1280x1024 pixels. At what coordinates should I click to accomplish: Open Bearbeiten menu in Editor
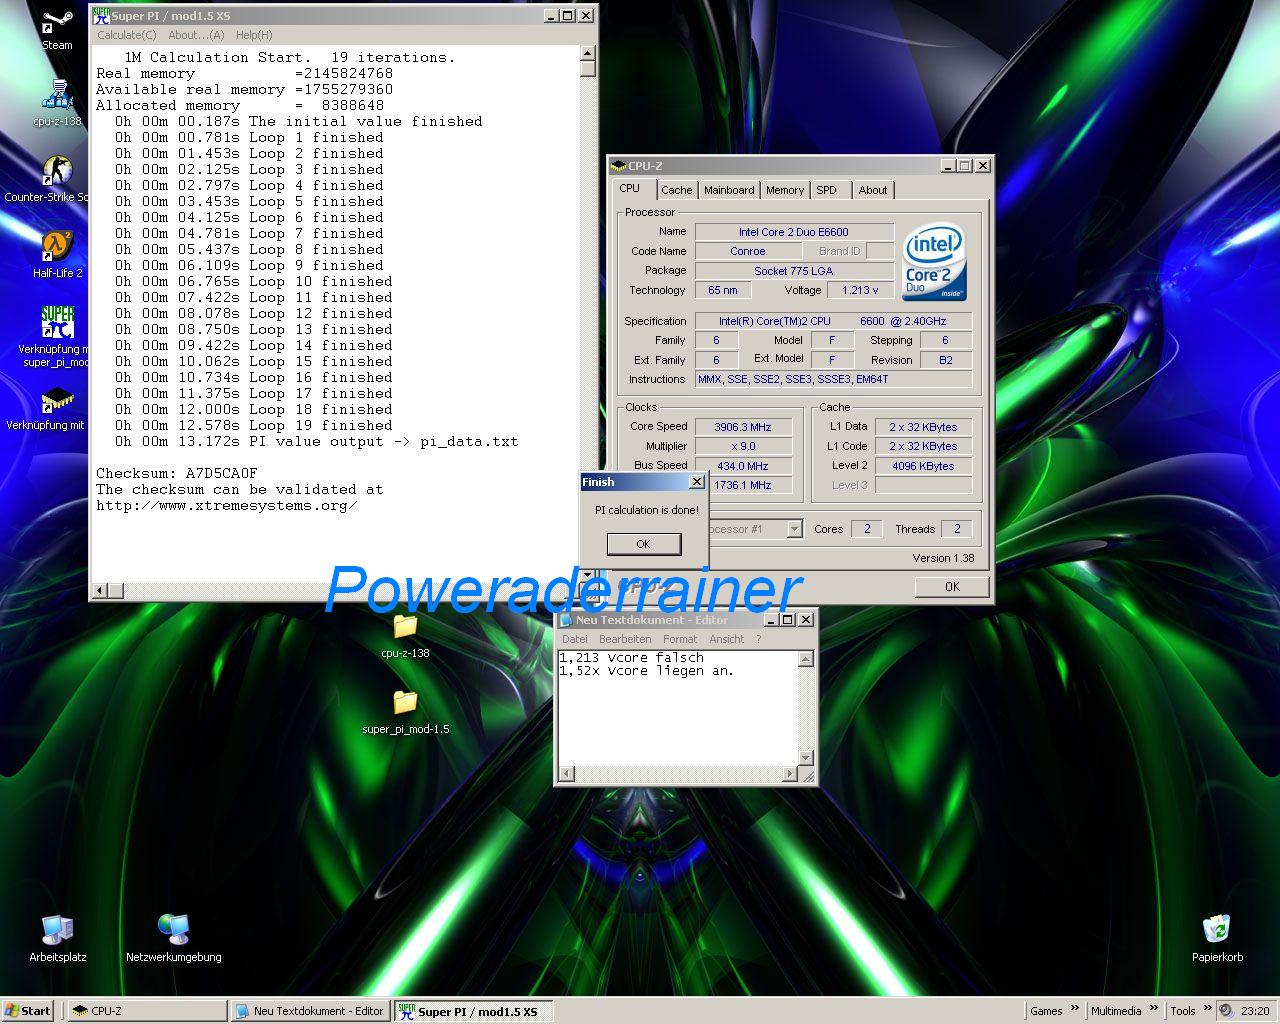click(625, 639)
